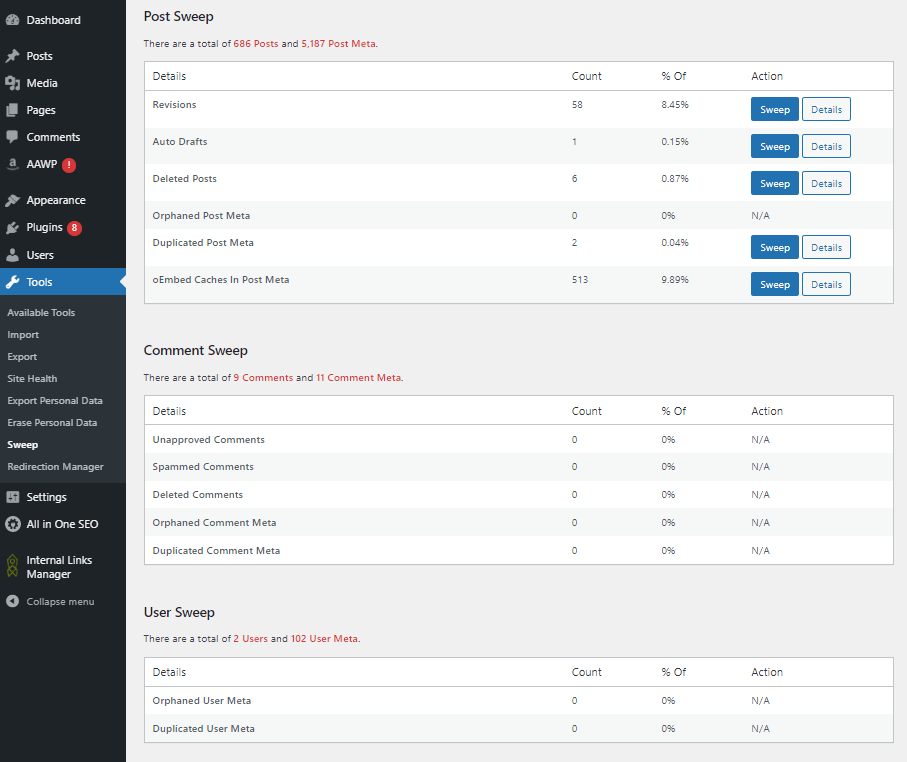This screenshot has height=762, width=907.
Task: Open the Users section icon
Action: 13,254
